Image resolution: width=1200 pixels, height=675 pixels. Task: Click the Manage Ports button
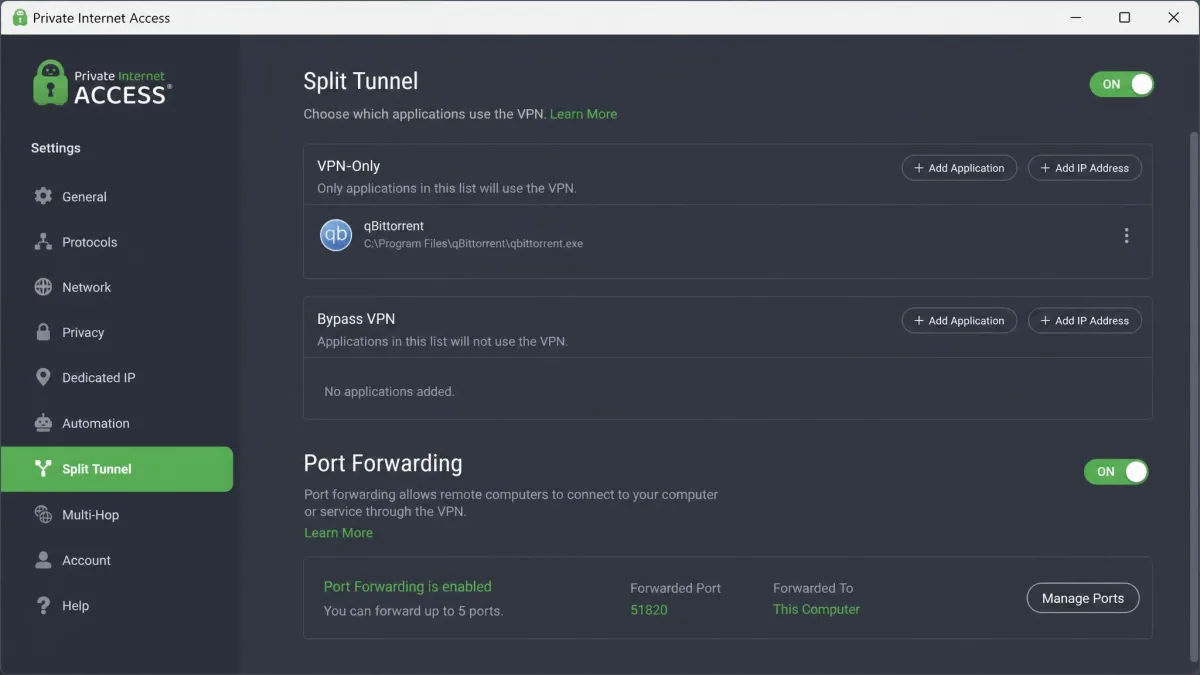[x=1083, y=598]
